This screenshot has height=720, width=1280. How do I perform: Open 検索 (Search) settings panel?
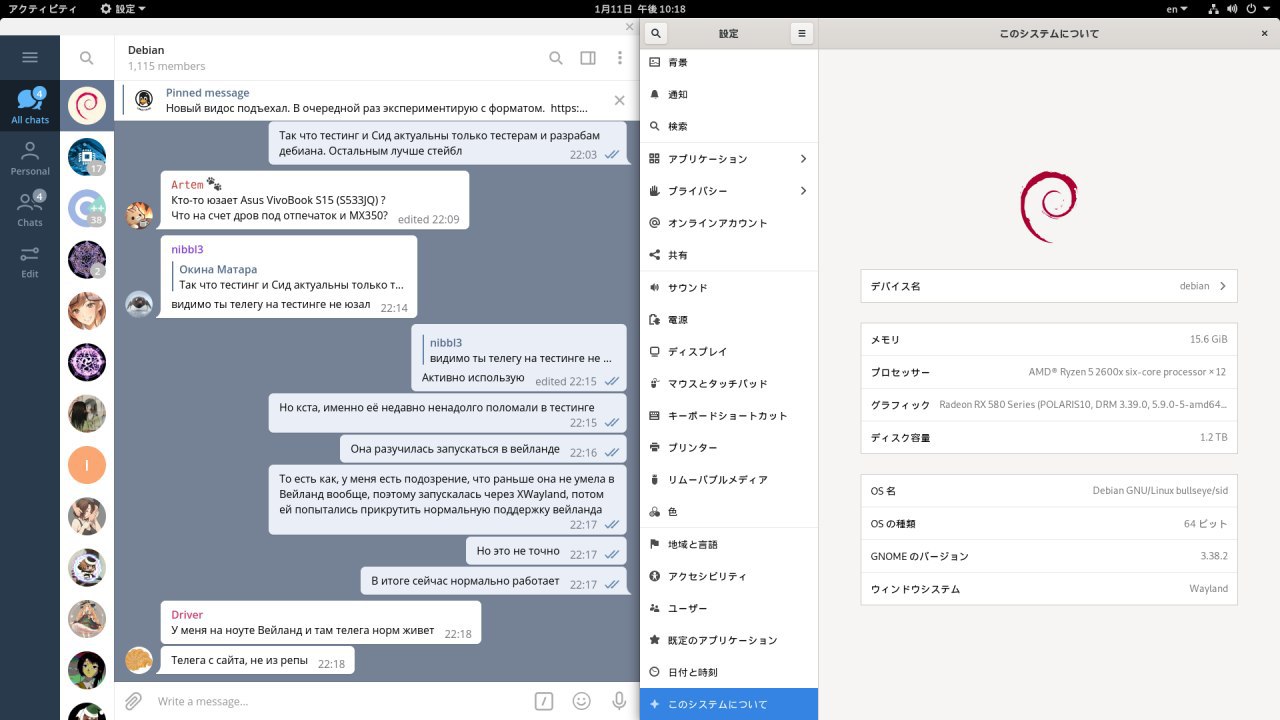pyautogui.click(x=729, y=126)
